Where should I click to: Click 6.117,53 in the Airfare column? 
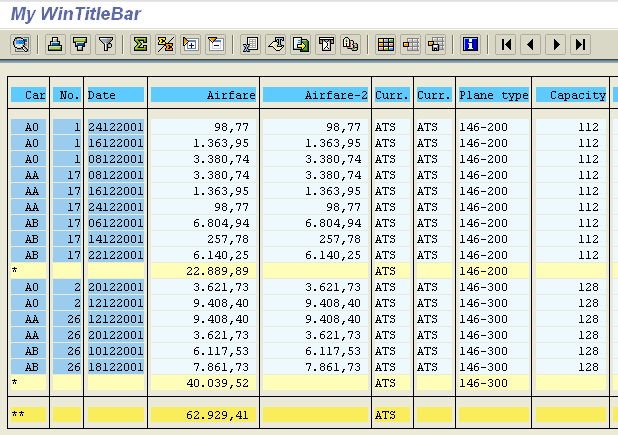coord(203,351)
